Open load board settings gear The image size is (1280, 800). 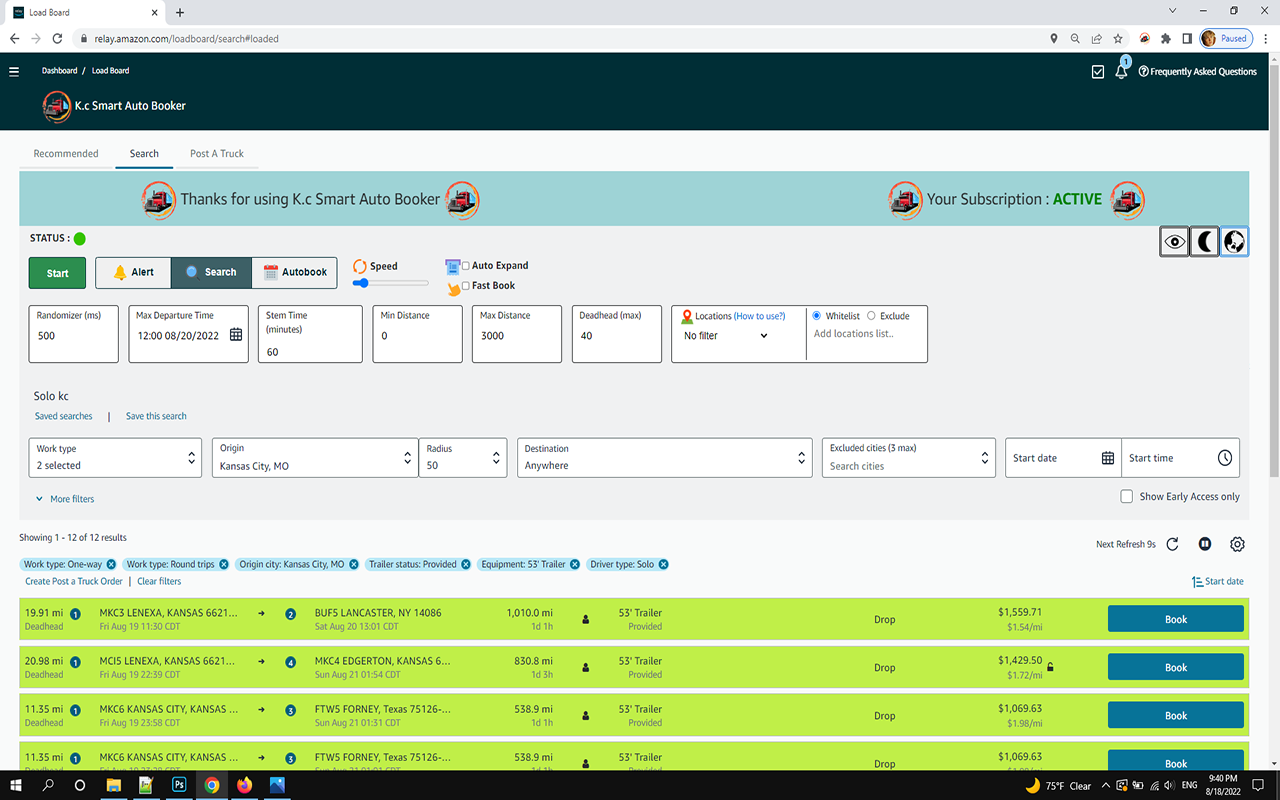pyautogui.click(x=1237, y=544)
